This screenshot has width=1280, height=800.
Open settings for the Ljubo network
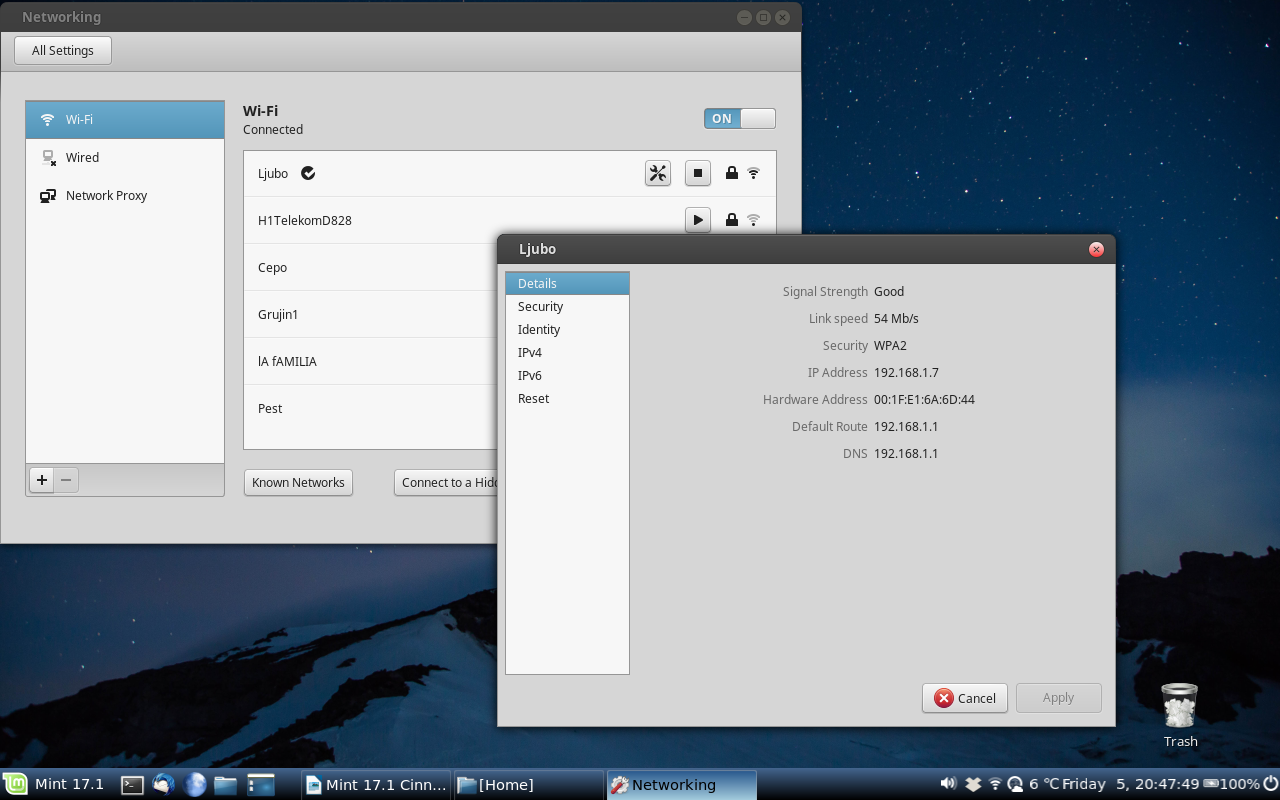tap(657, 173)
